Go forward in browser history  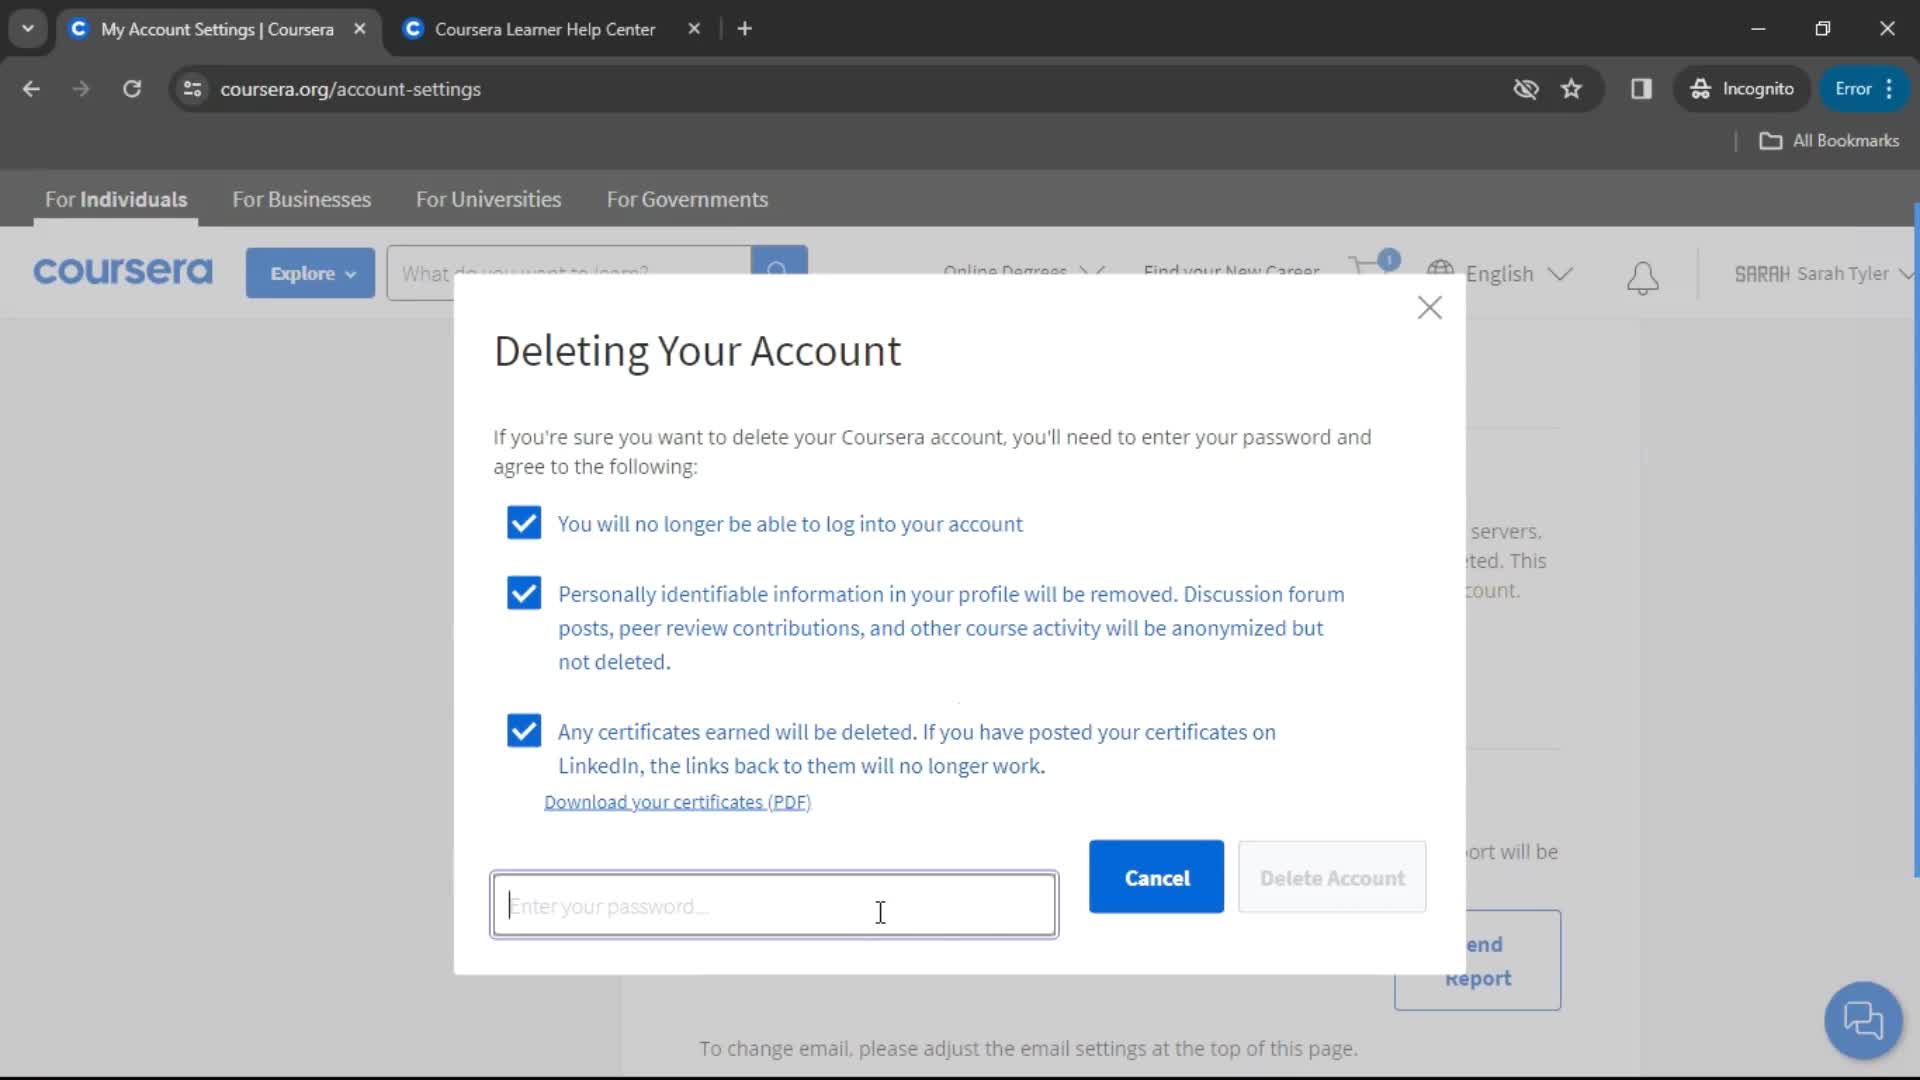point(81,89)
